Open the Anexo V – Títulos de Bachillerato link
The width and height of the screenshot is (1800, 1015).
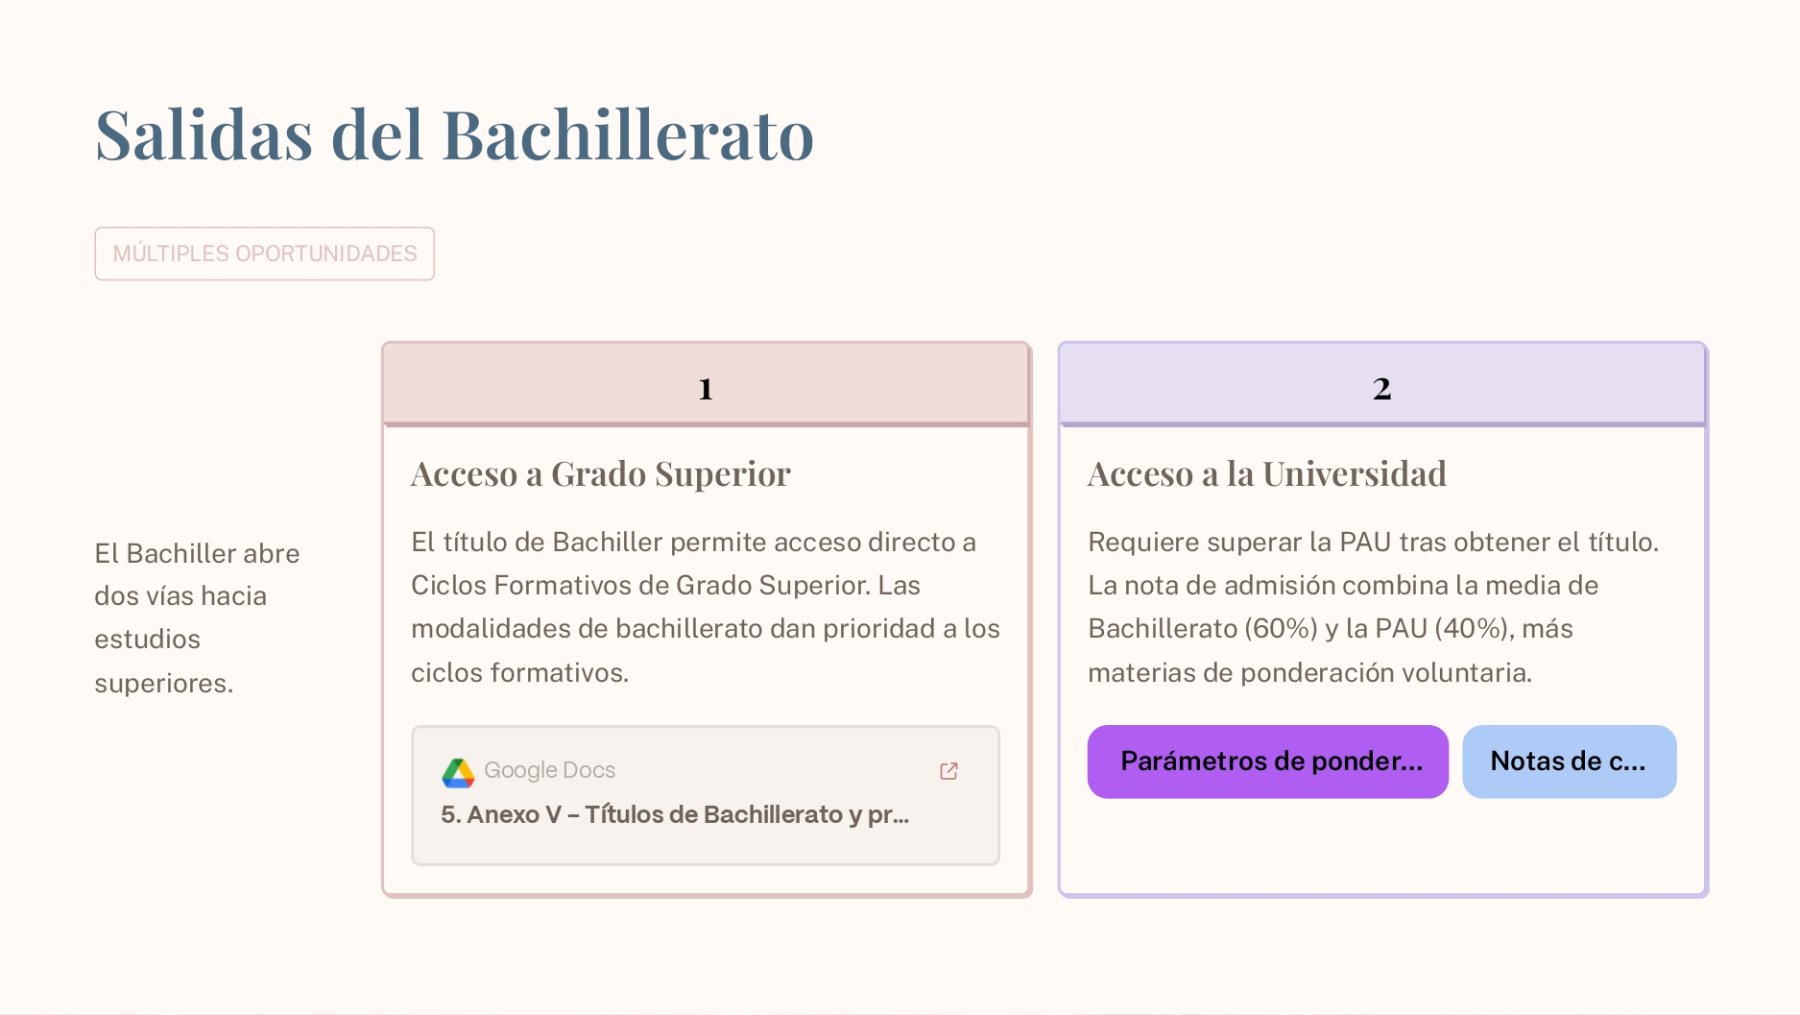pos(675,815)
